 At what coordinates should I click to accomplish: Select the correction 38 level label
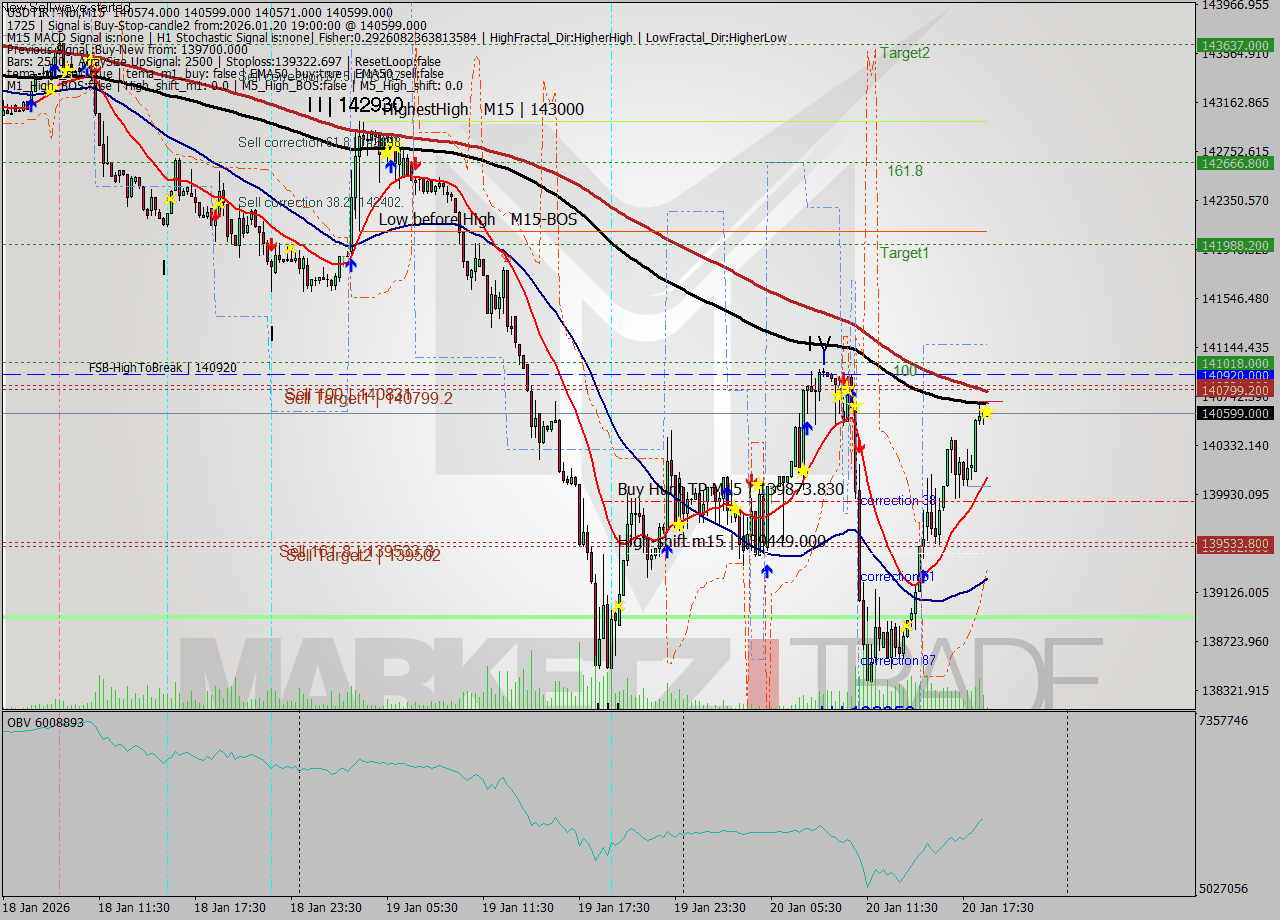tap(898, 501)
